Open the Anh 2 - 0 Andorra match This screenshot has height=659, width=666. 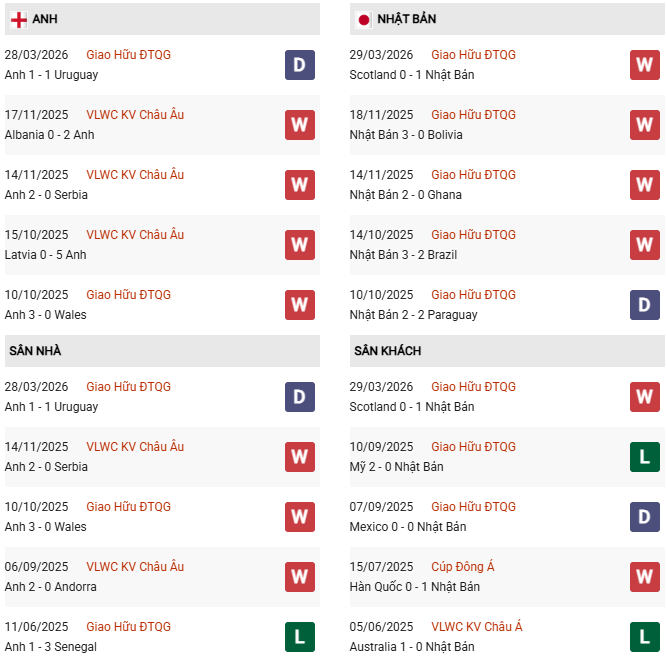point(50,587)
